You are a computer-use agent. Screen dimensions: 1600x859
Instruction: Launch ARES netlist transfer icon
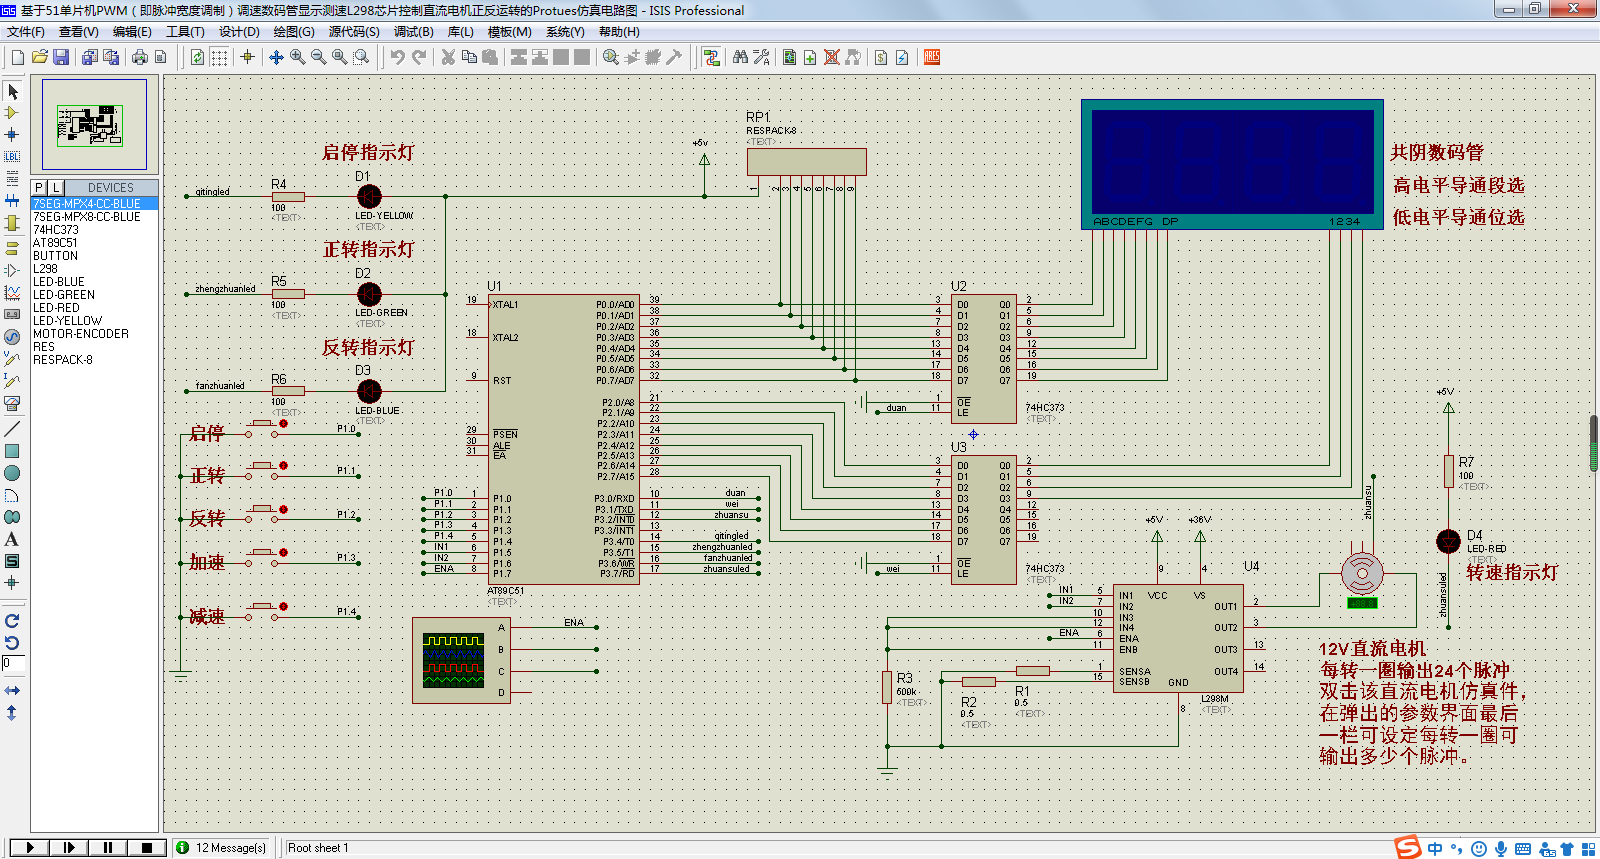pyautogui.click(x=932, y=57)
